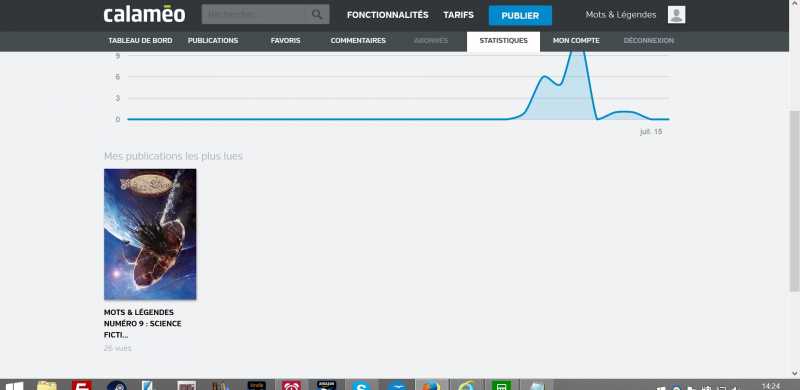Viewport: 800px width, 390px height.
Task: Click the Publier button
Action: tap(520, 15)
